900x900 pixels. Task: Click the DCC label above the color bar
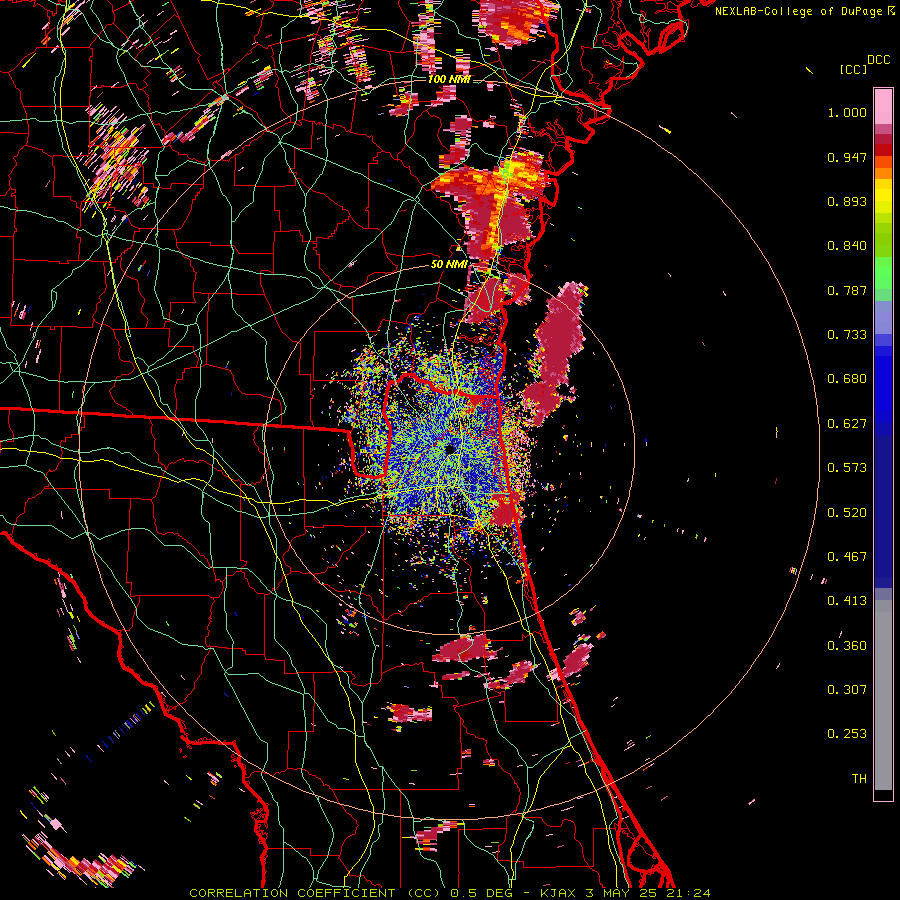[x=878, y=60]
